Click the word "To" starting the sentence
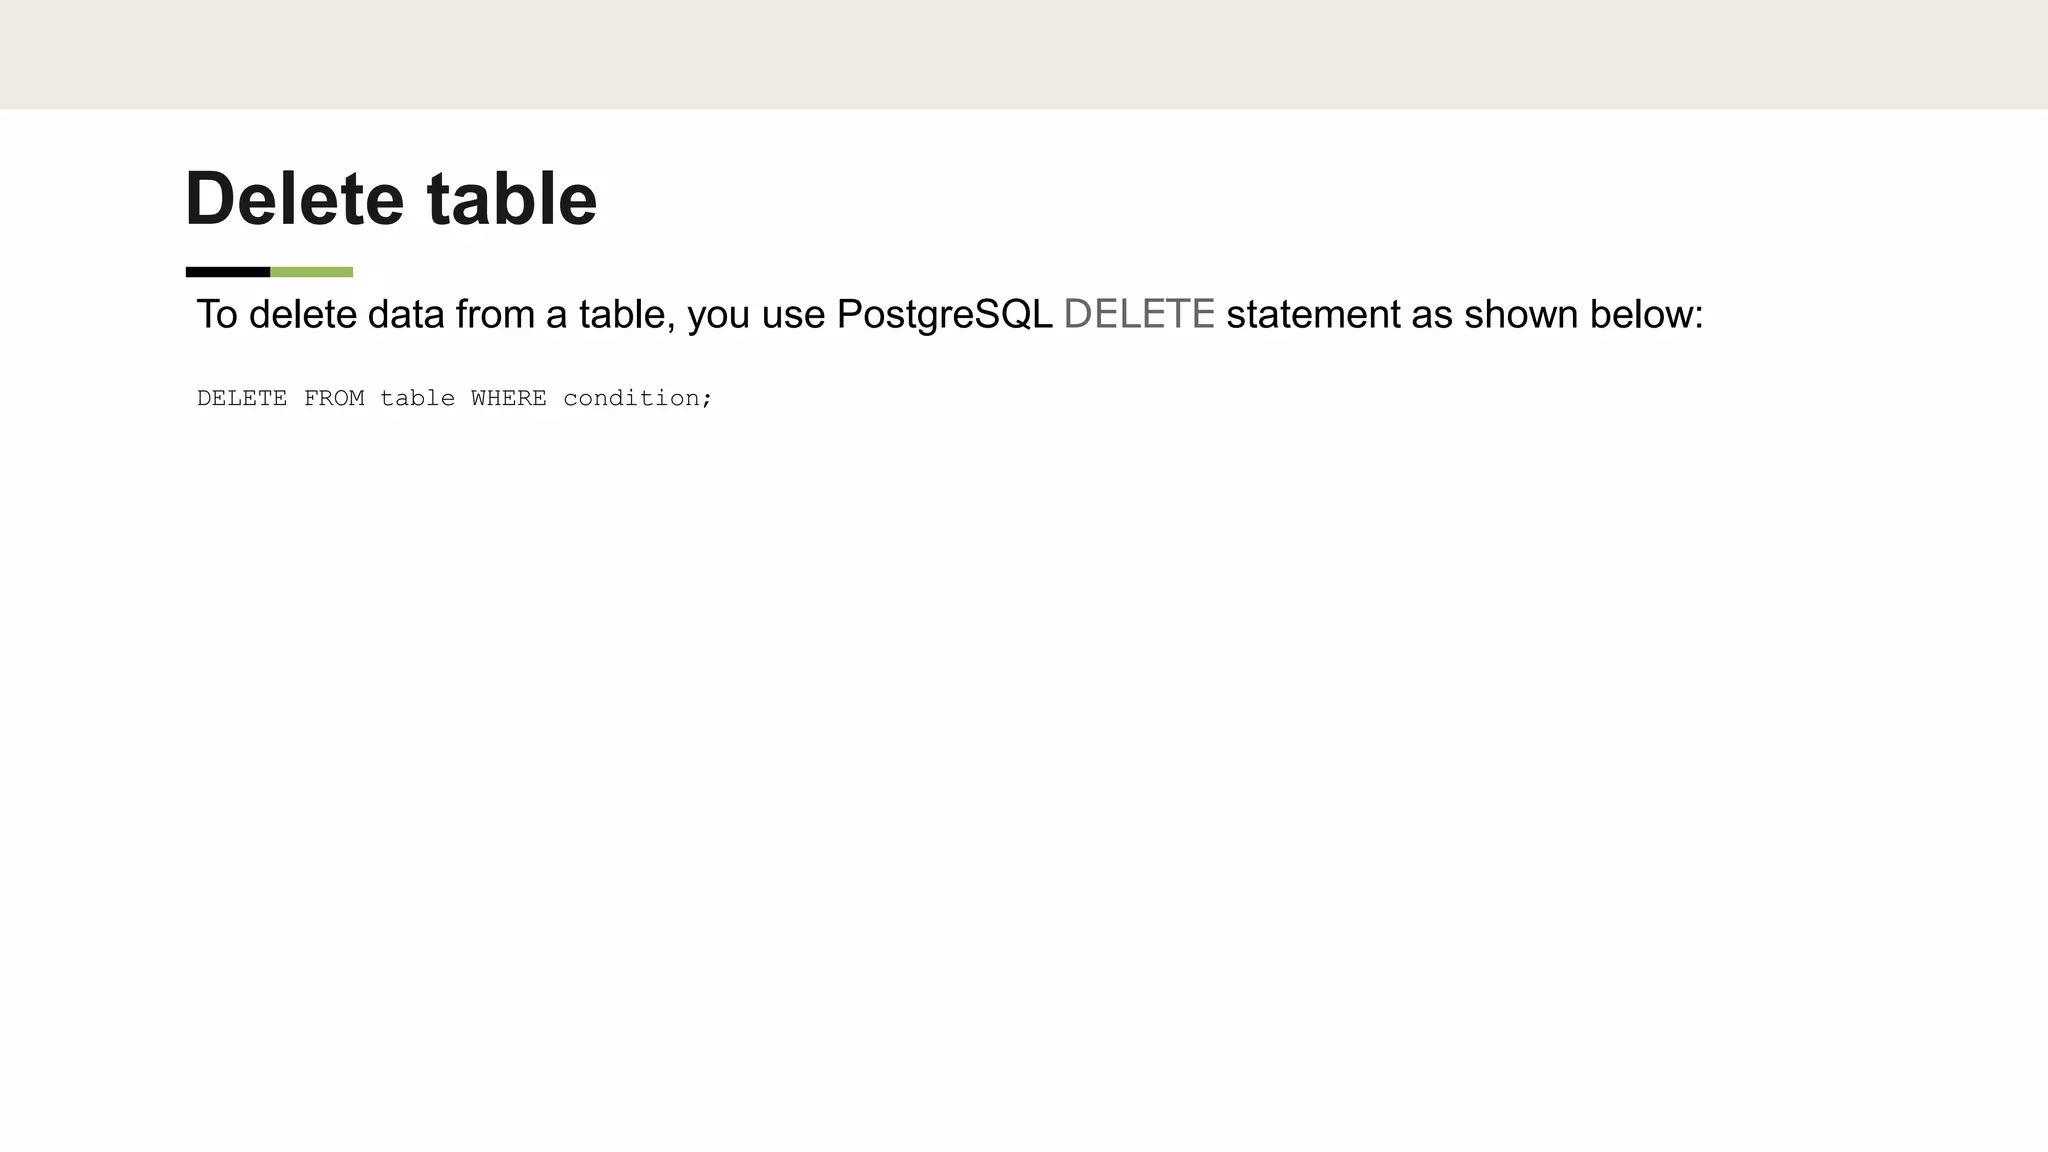Screen dimensions: 2048x1152 (217, 314)
